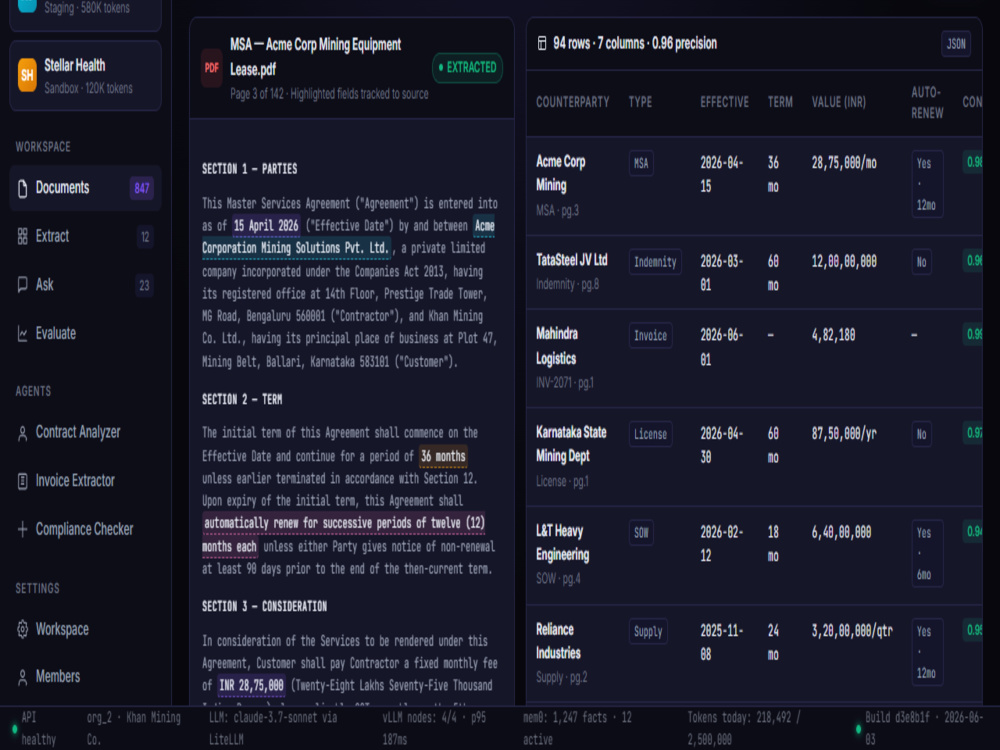Open the Evaluate workspace section

[85, 334]
